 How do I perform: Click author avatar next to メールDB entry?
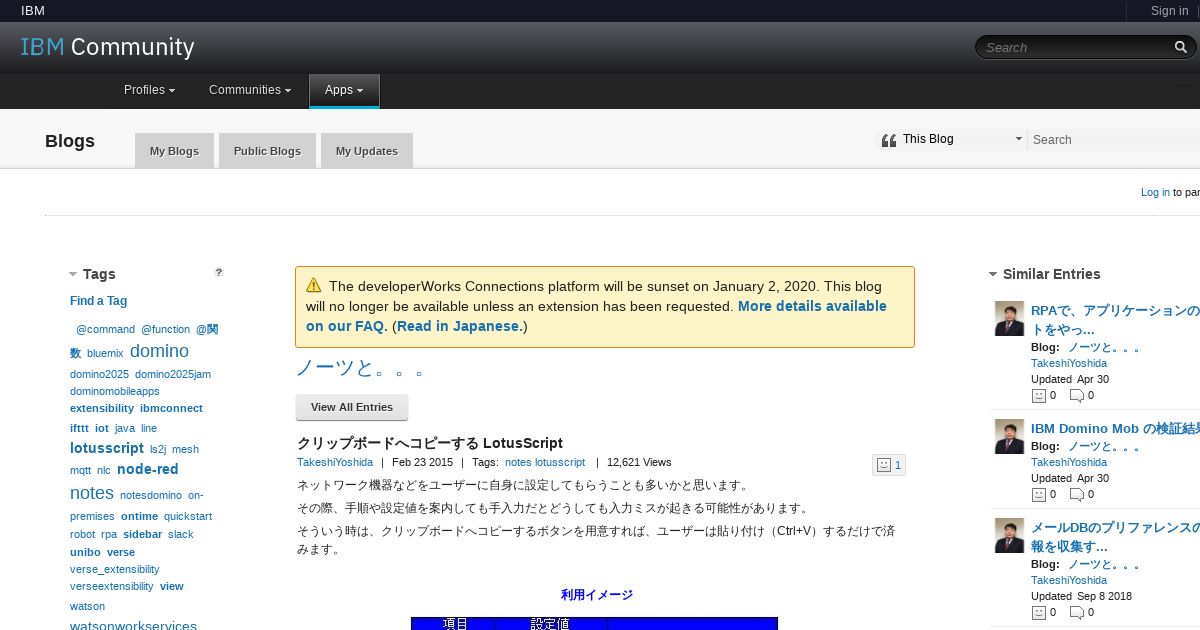click(x=1009, y=535)
